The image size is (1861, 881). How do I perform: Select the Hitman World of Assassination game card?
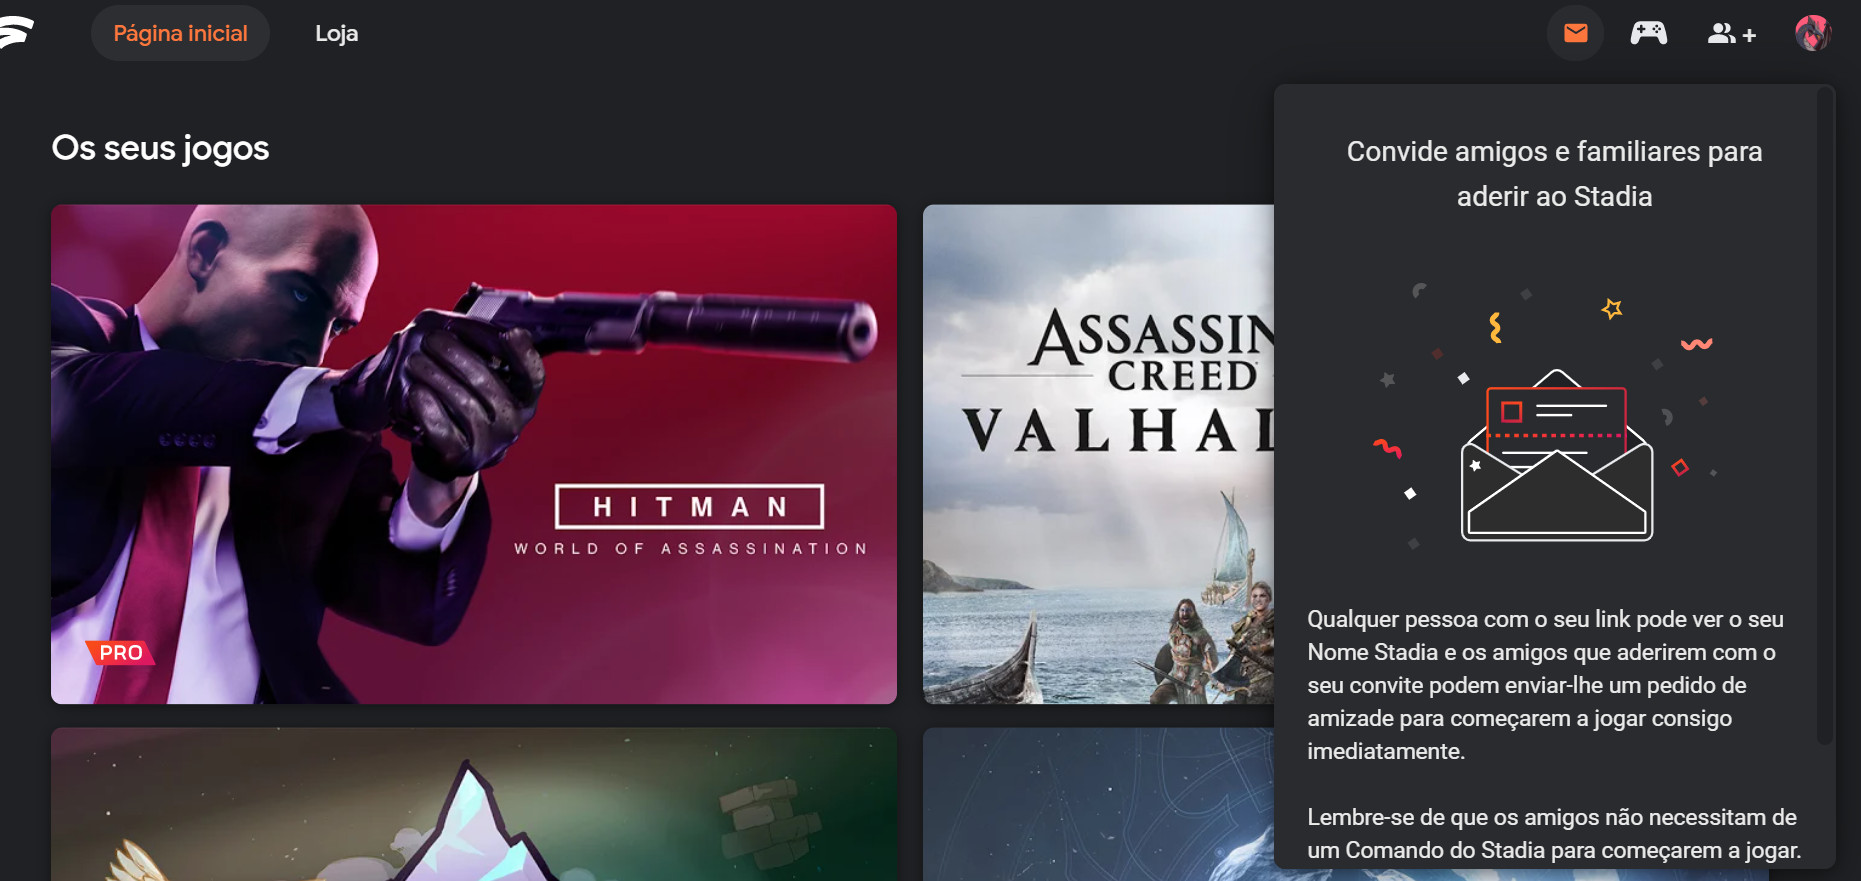coord(474,454)
